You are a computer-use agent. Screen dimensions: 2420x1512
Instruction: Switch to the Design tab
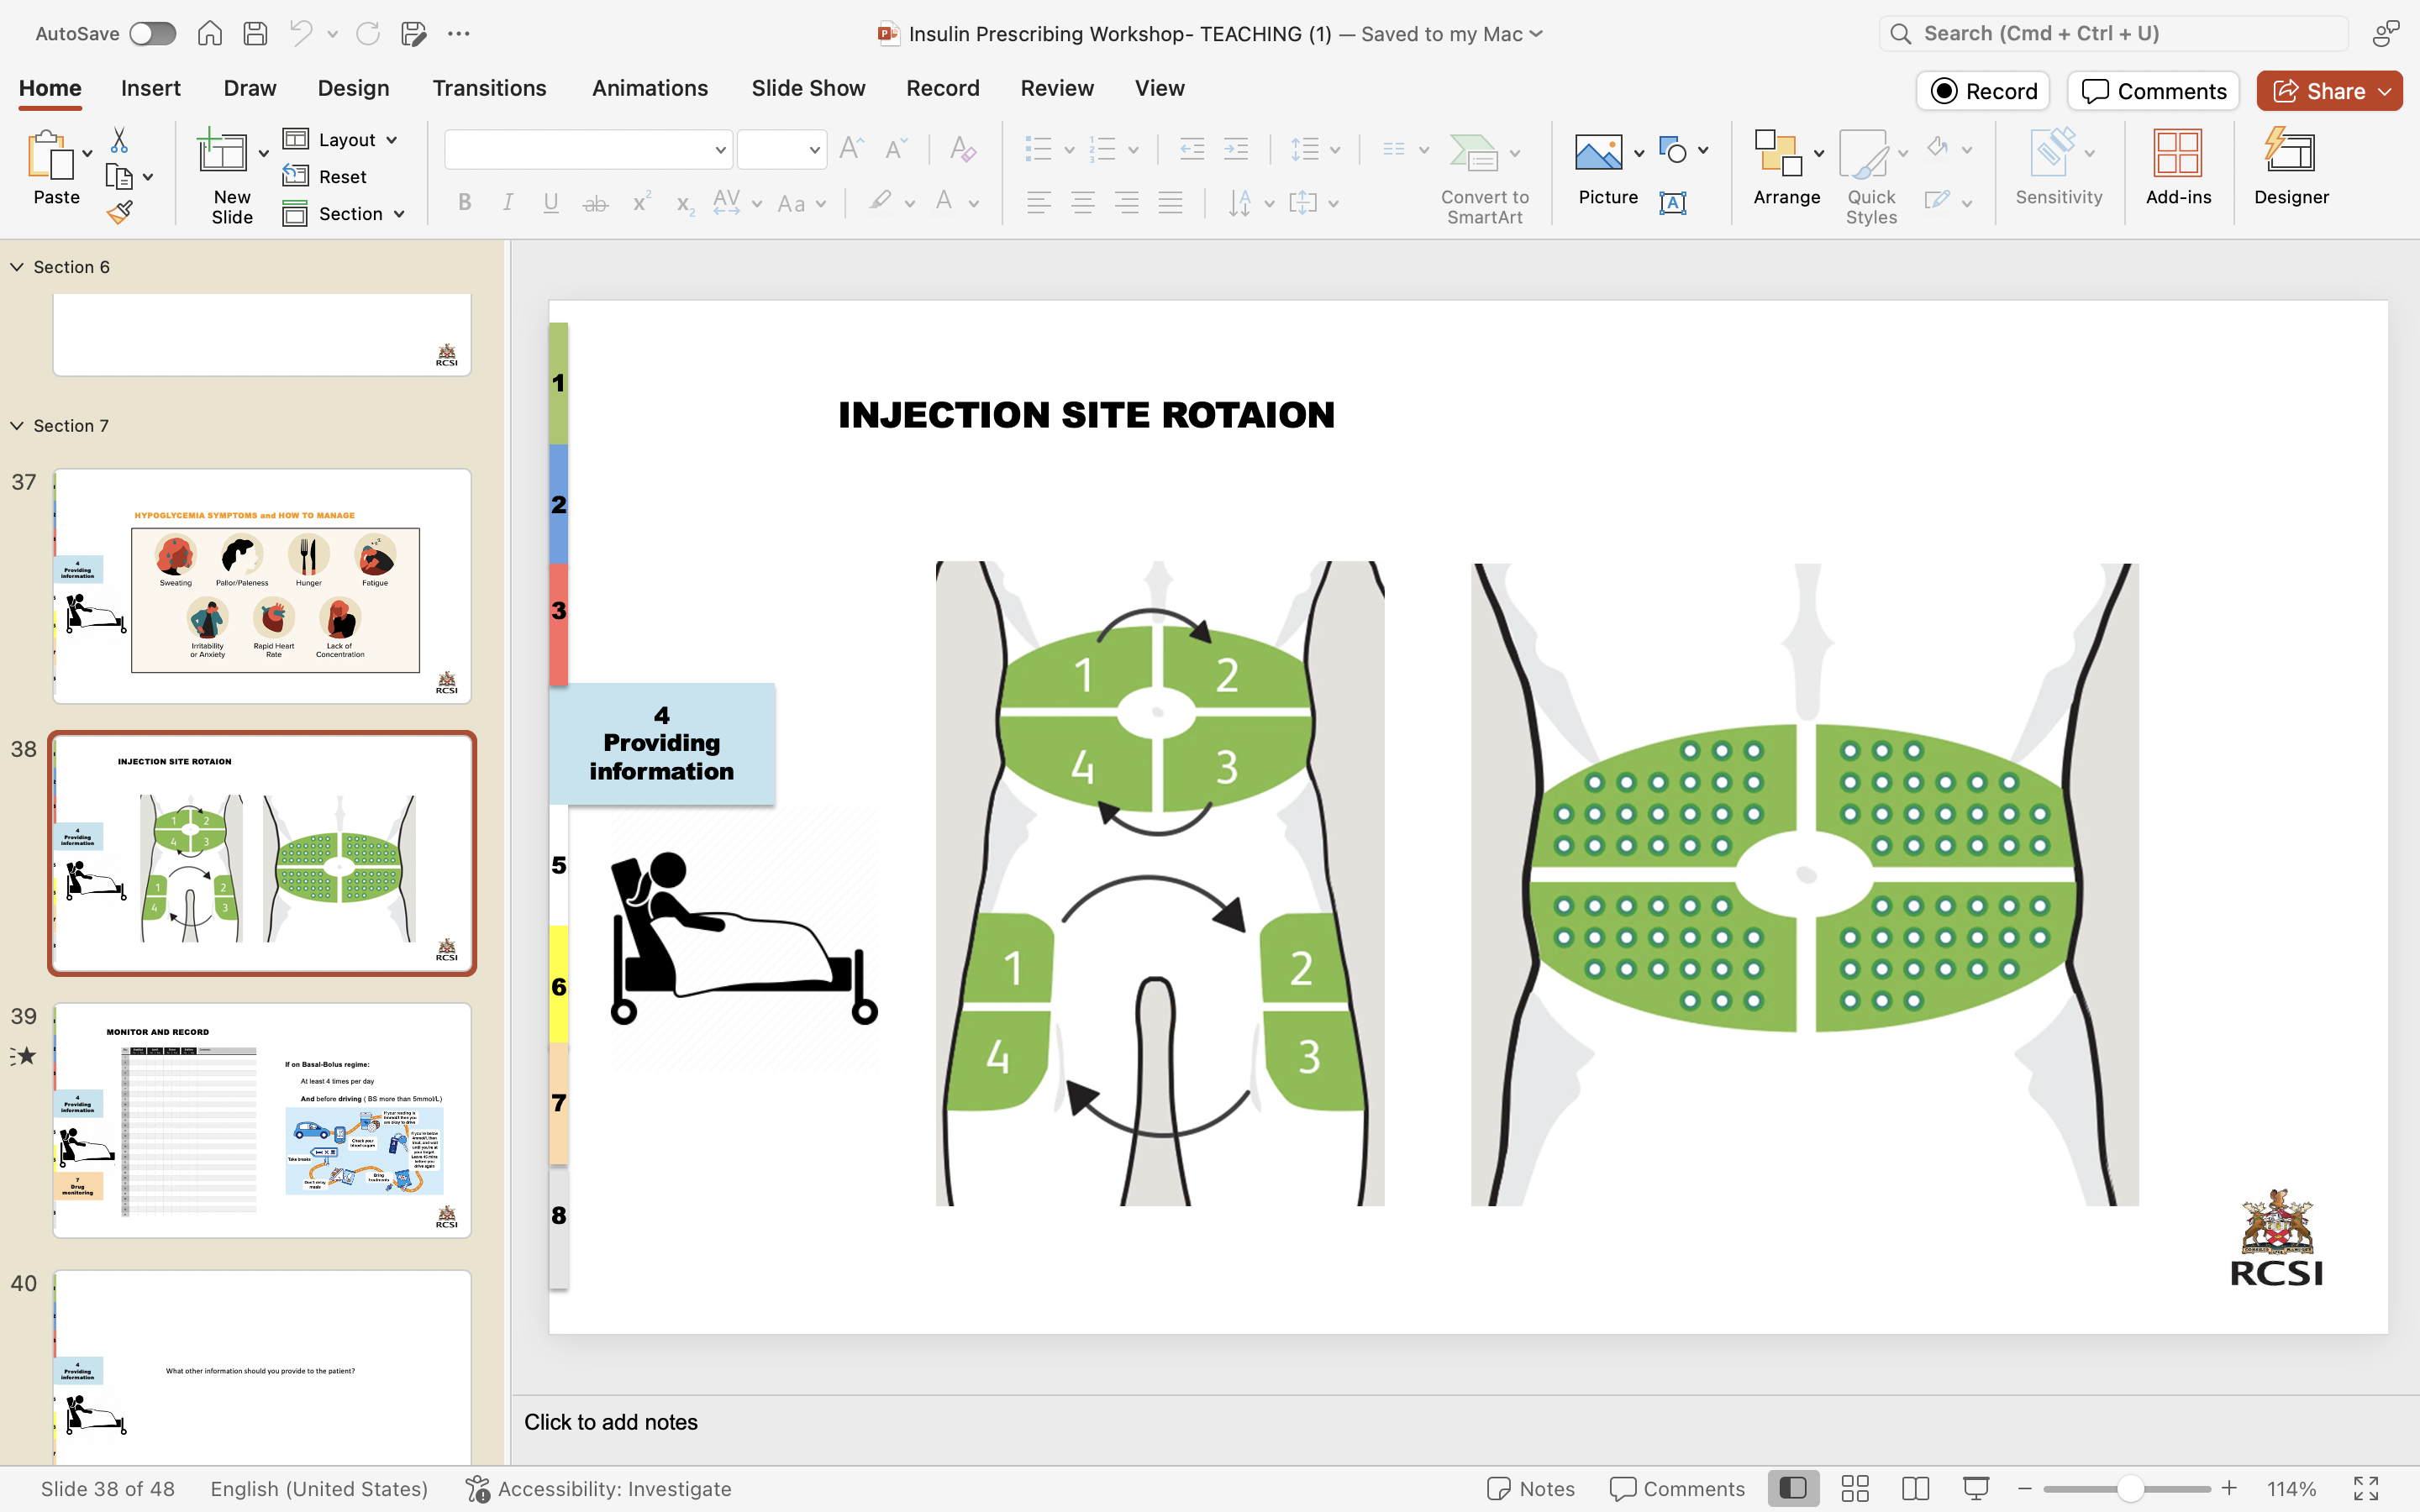click(x=353, y=88)
